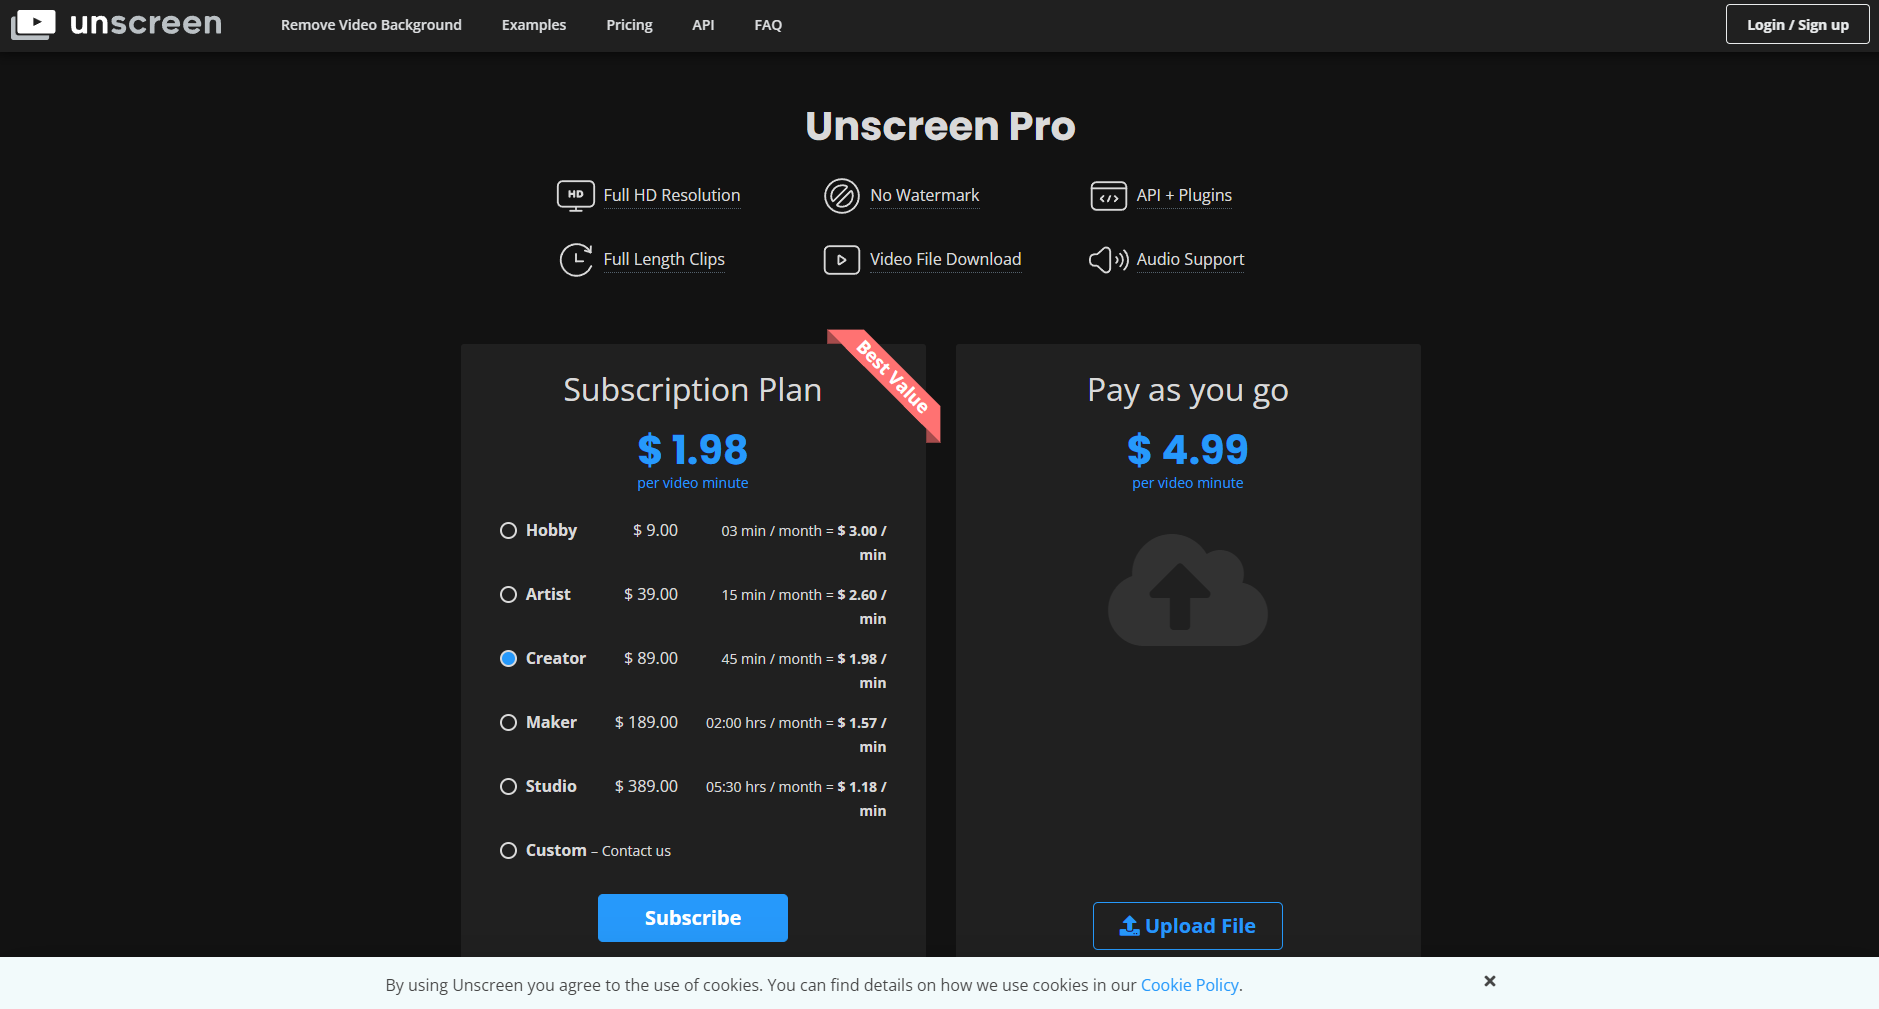Click '45 min / month' Creator detail

tap(771, 659)
